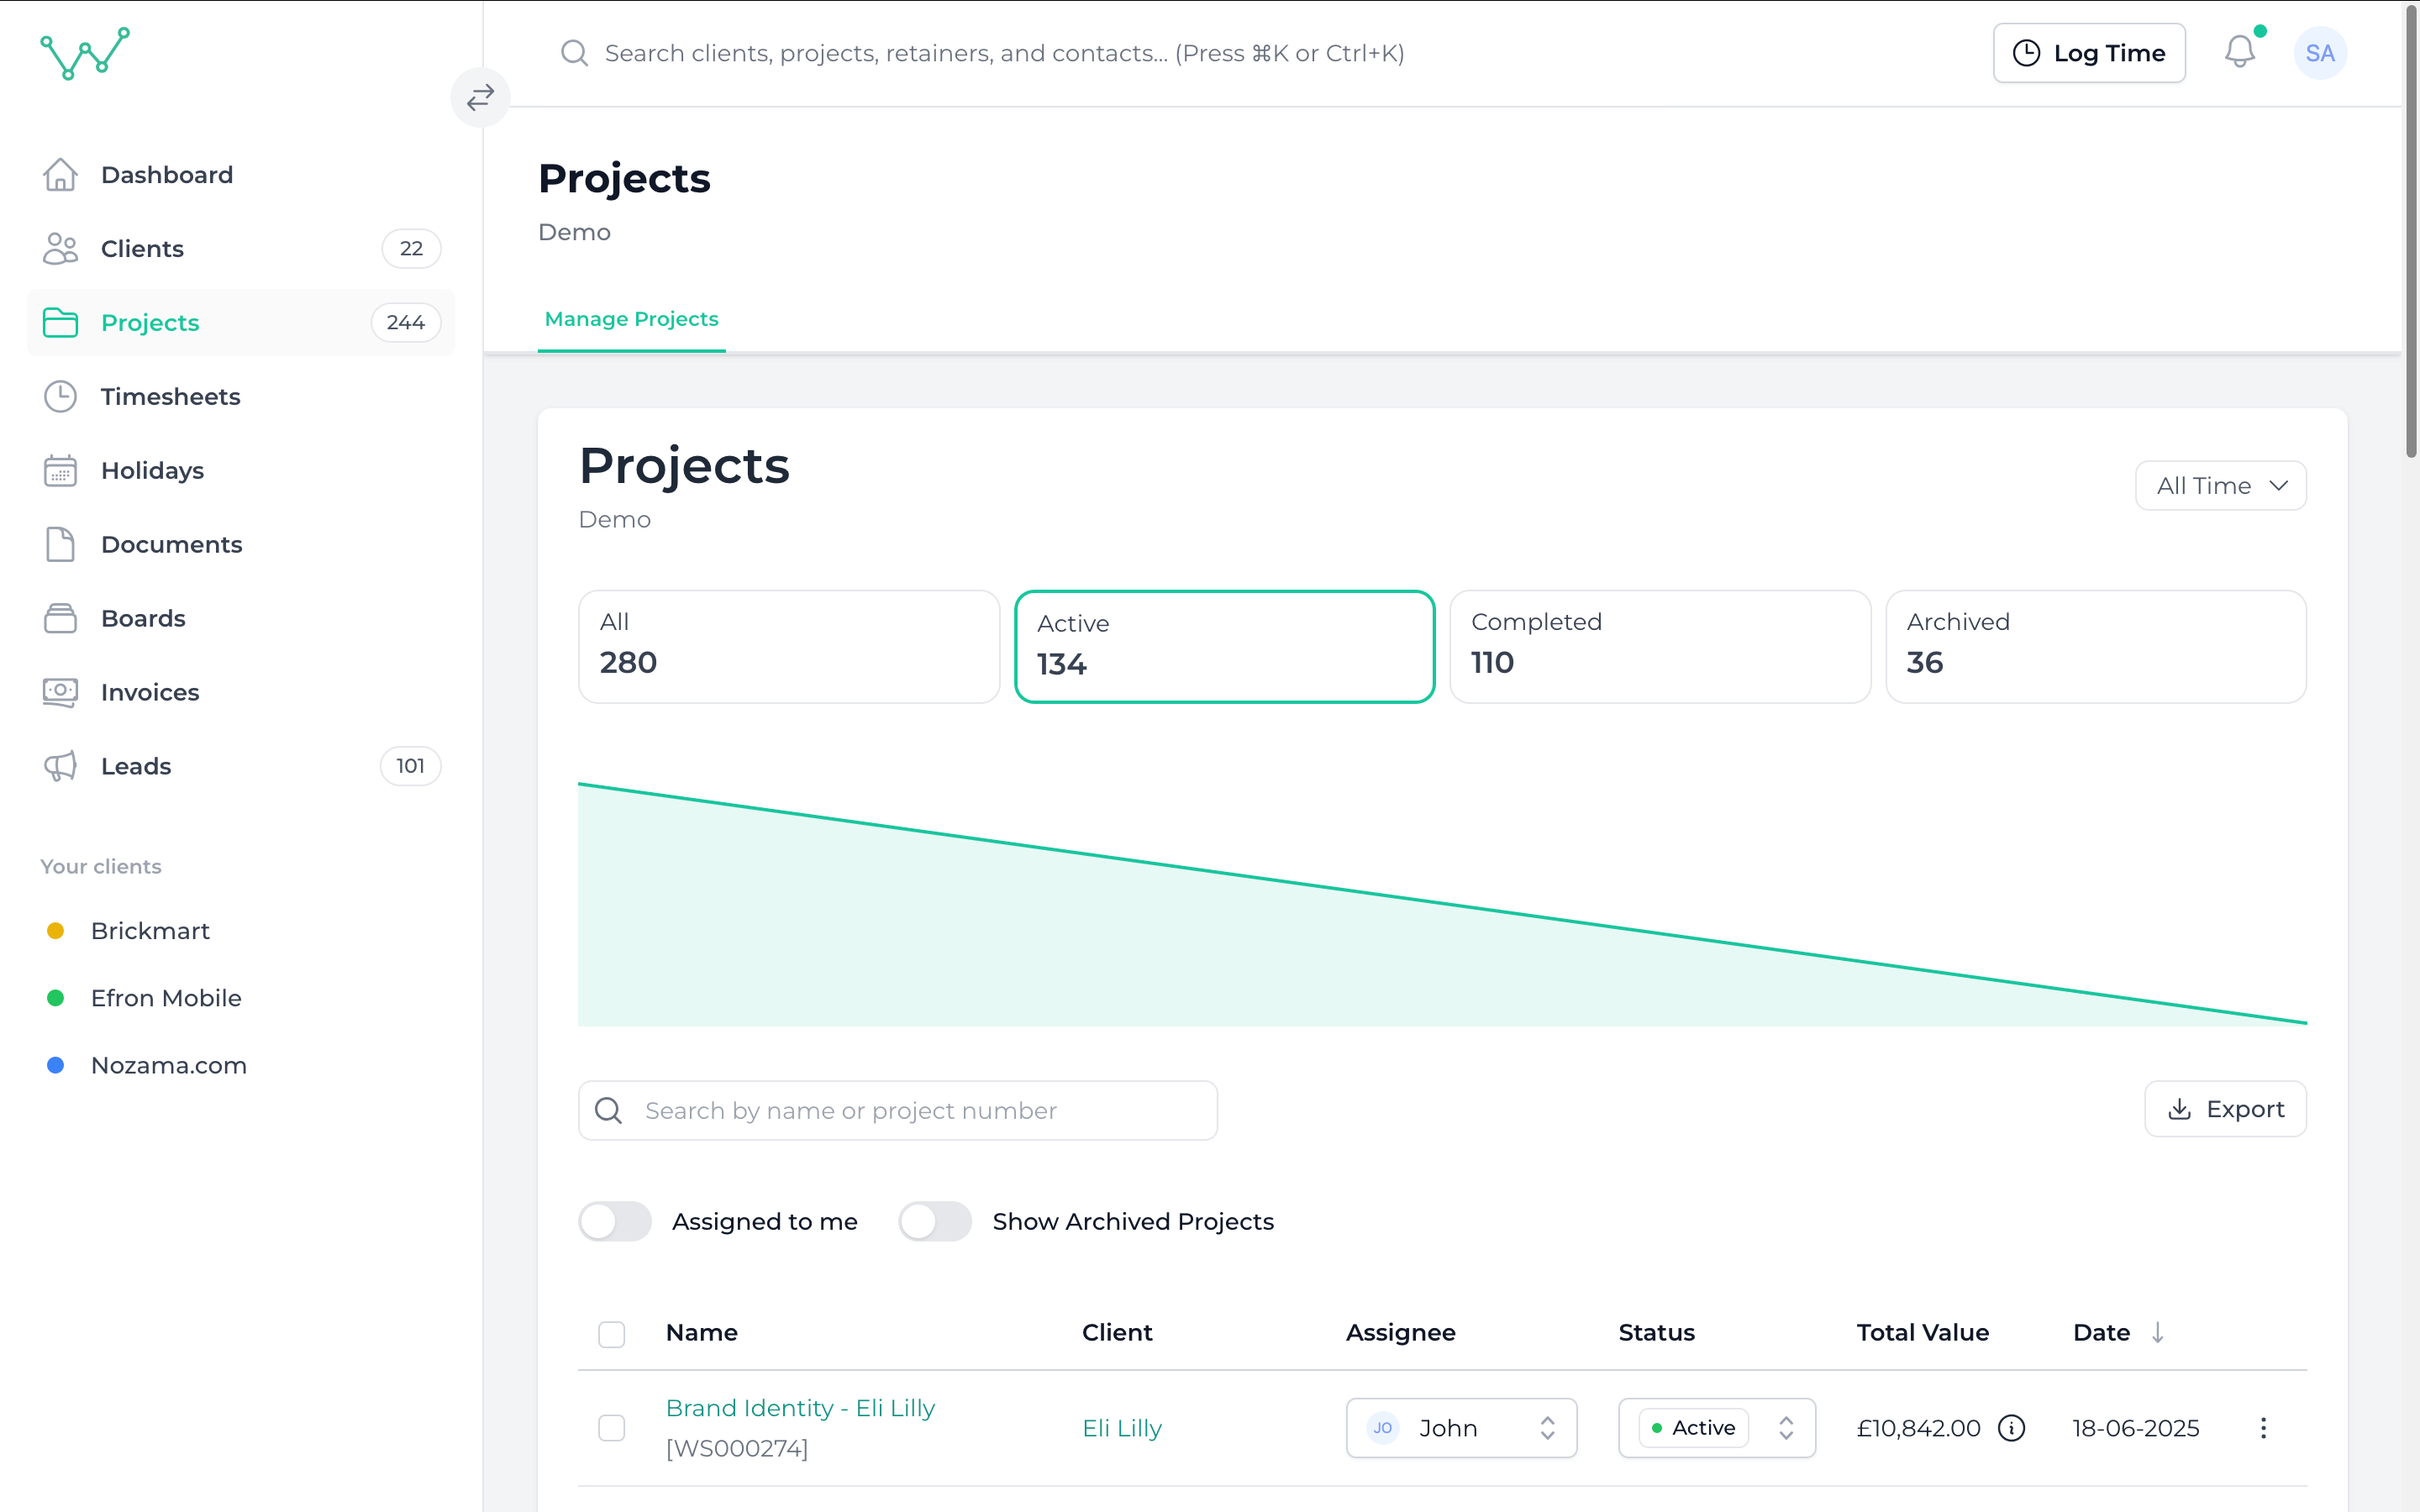Click the Boards icon in the sidebar
The image size is (2420, 1512).
(61, 618)
